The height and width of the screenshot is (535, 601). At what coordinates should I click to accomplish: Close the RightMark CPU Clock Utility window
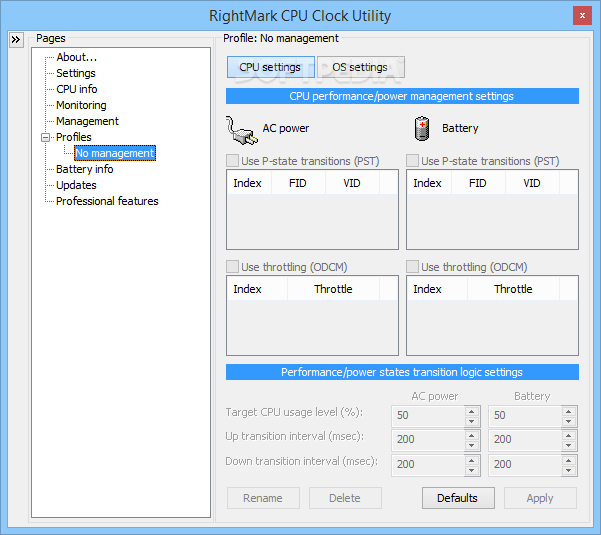pyautogui.click(x=582, y=16)
